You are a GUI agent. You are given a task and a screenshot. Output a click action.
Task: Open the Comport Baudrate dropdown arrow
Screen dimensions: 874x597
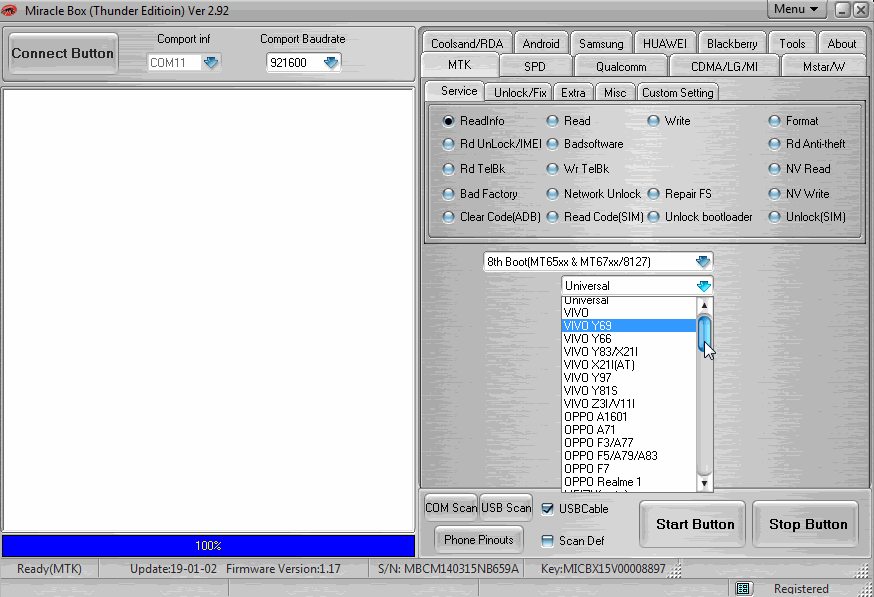(x=331, y=62)
